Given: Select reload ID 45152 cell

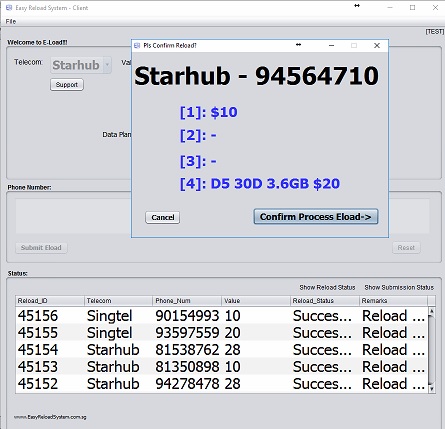Looking at the screenshot, I should click(x=50, y=384).
